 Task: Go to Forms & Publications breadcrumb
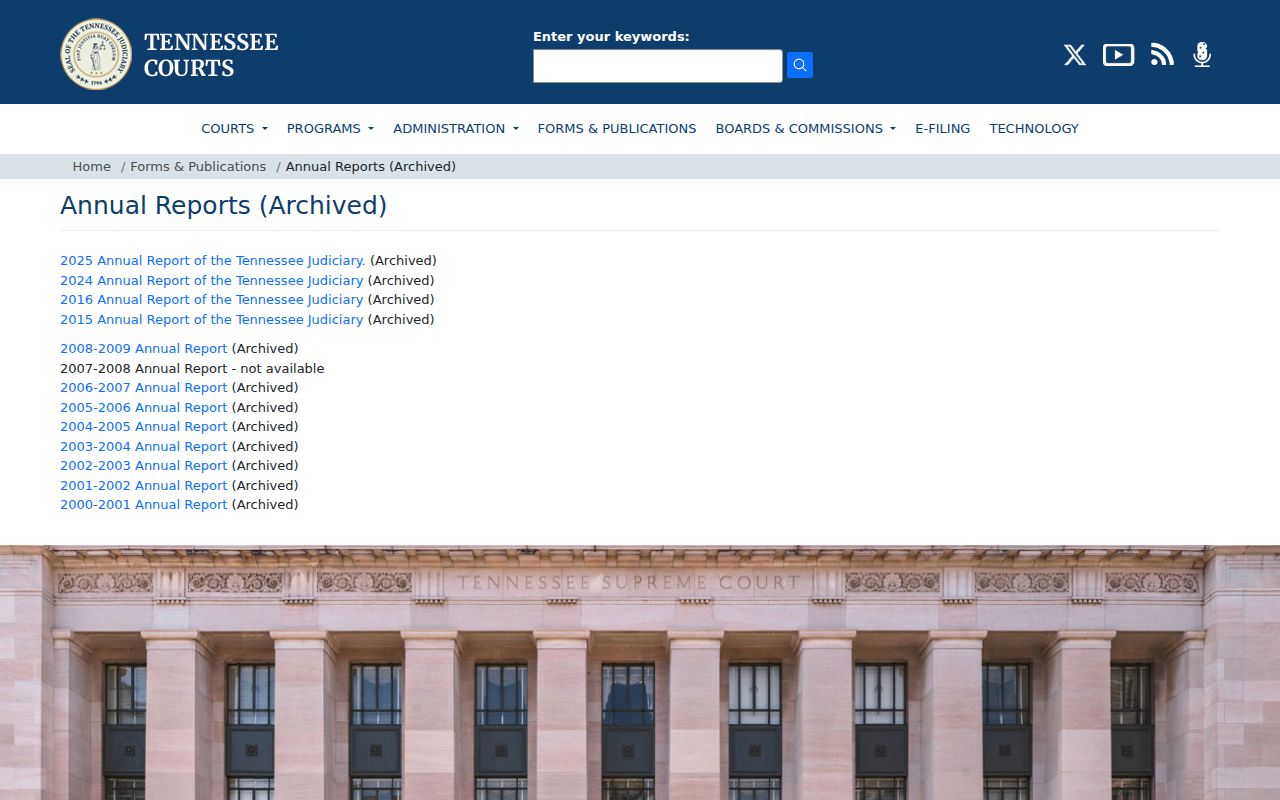(x=198, y=166)
